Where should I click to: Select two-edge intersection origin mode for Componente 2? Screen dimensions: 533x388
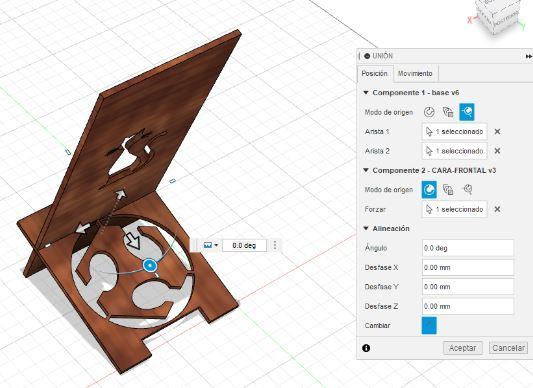[468, 189]
